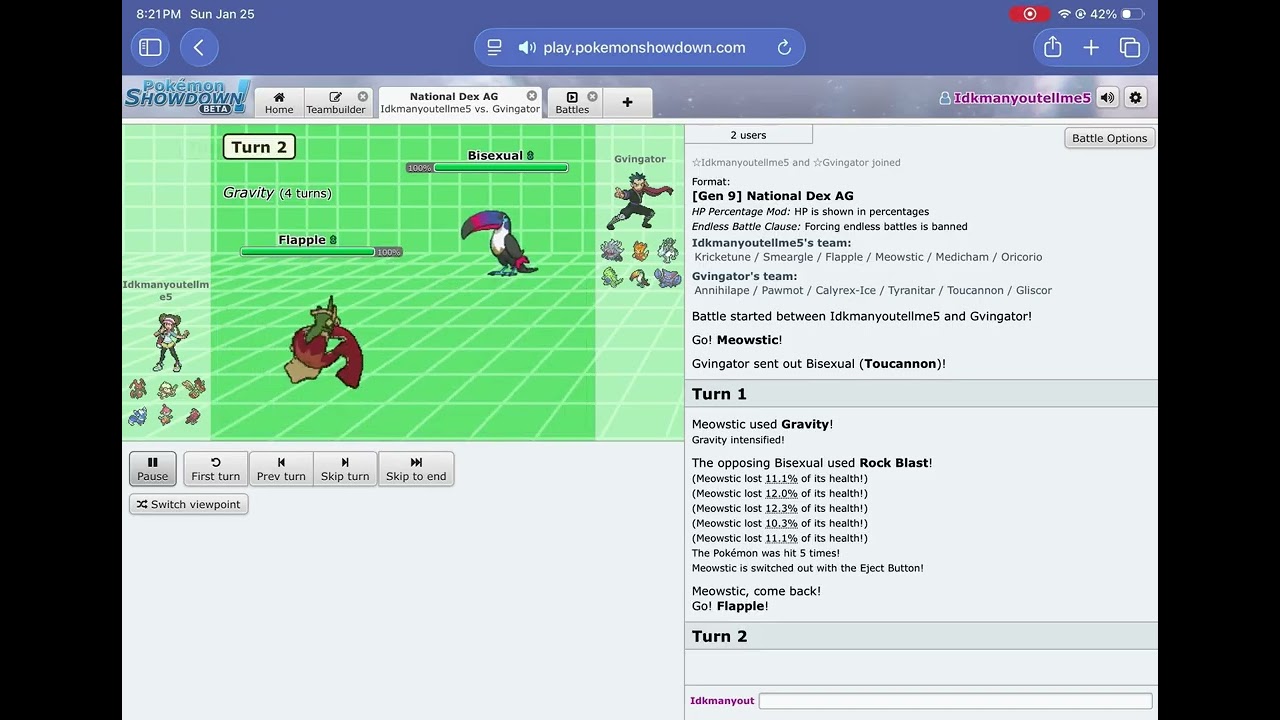Viewport: 1280px width, 720px height.
Task: Show all Safari tabs overview
Action: click(1130, 47)
